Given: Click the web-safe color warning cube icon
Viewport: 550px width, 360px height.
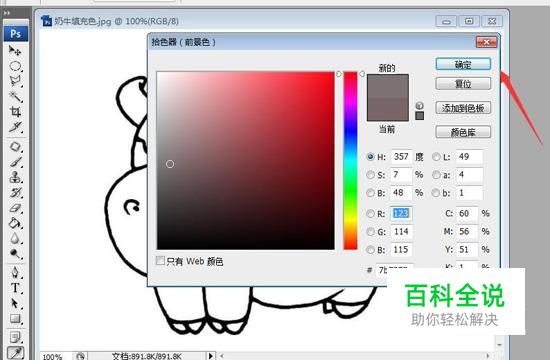Looking at the screenshot, I should coord(420,105).
